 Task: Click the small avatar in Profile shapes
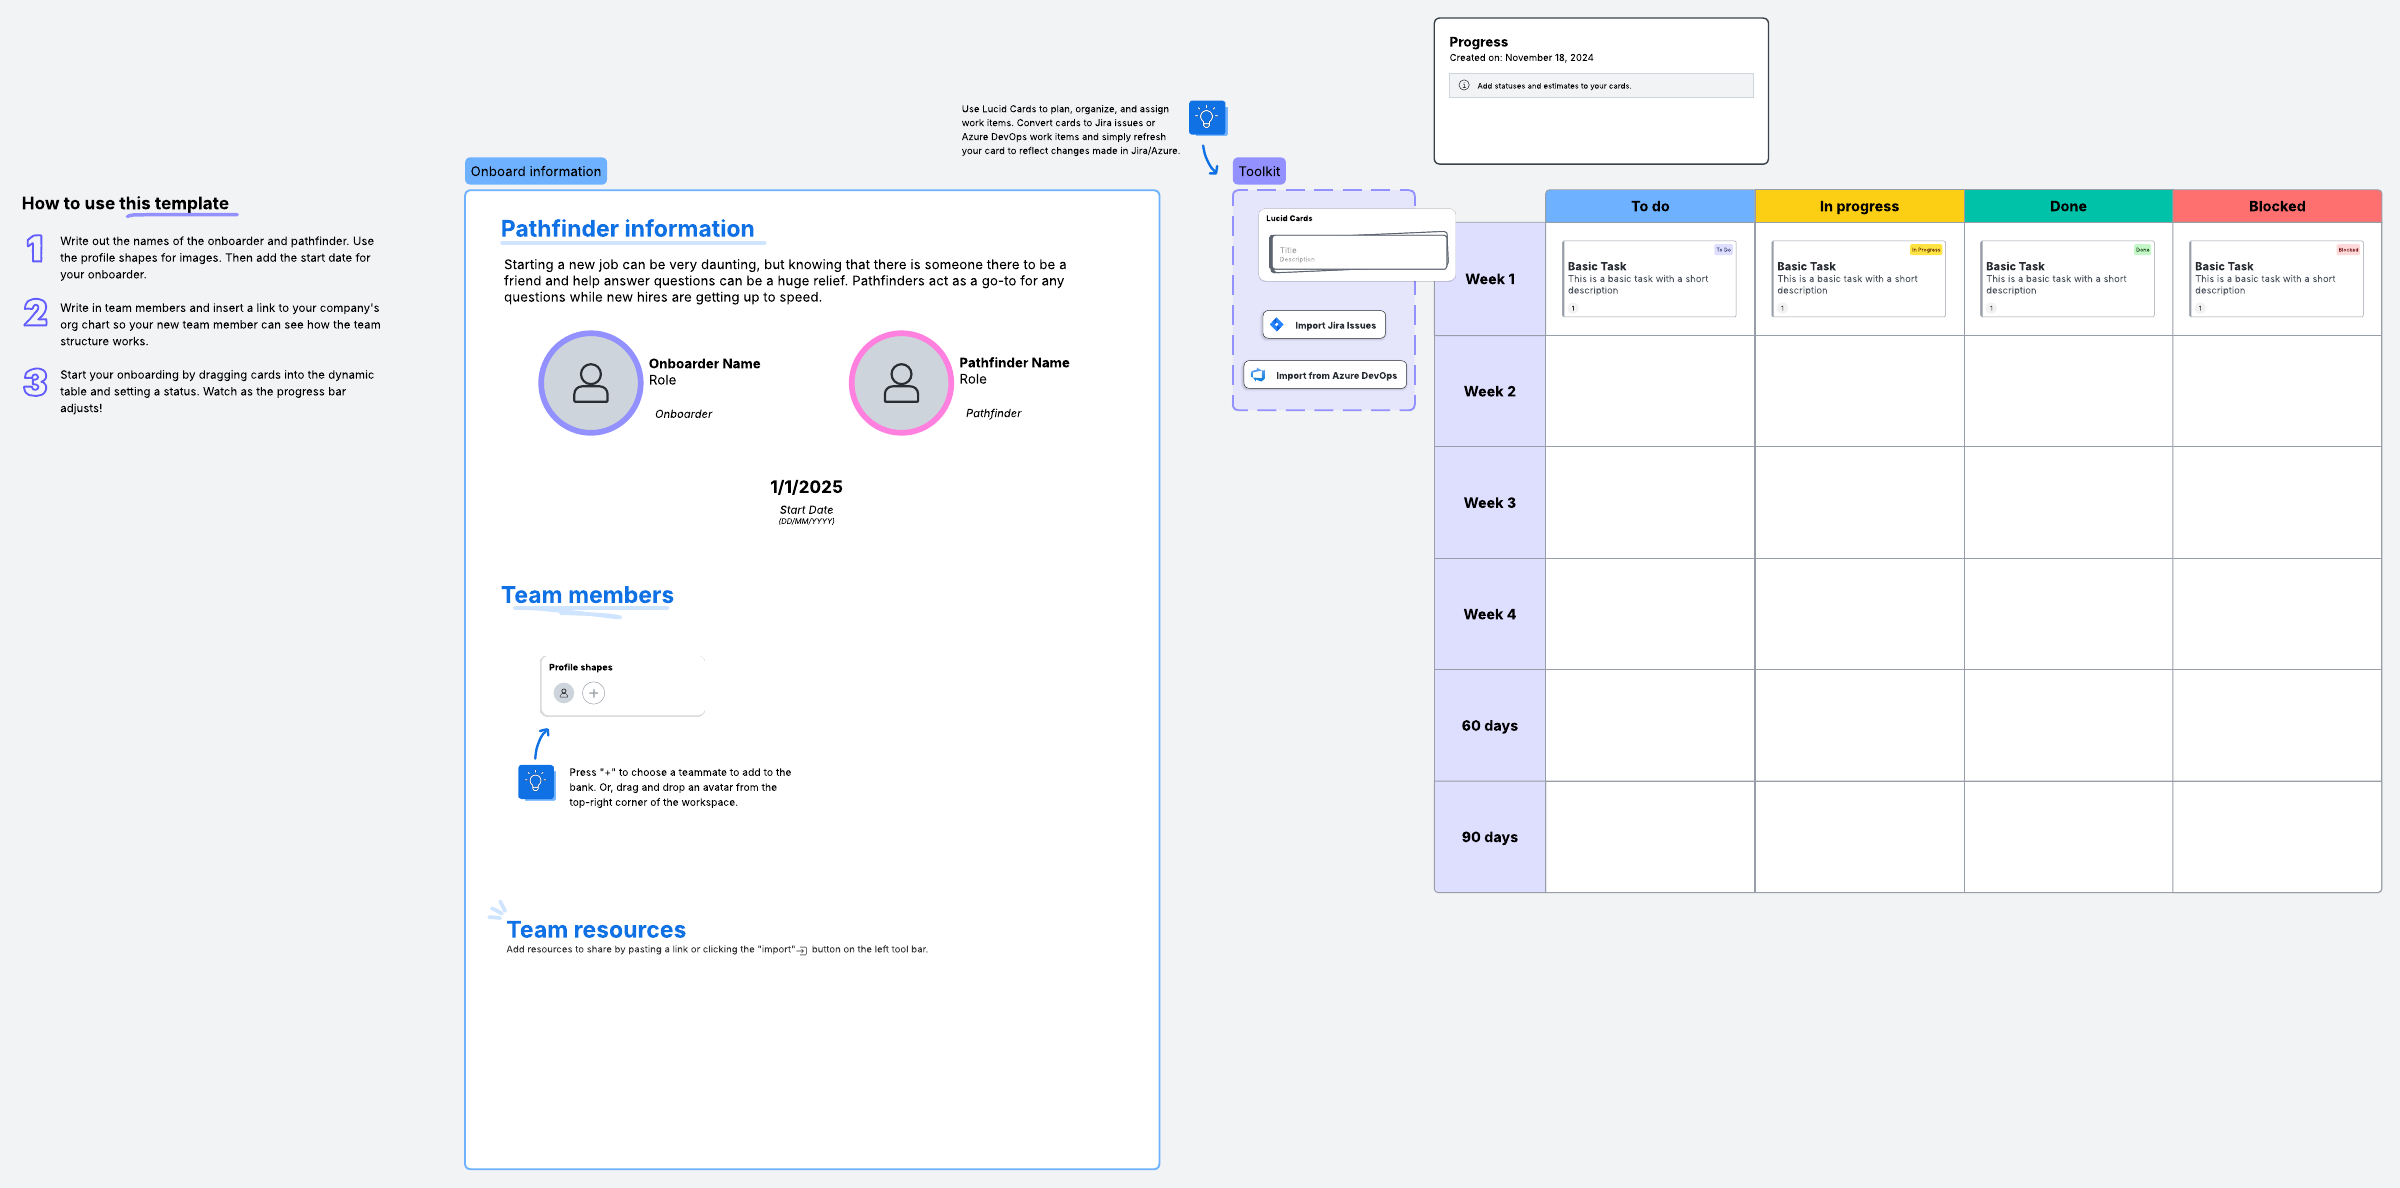[x=564, y=693]
